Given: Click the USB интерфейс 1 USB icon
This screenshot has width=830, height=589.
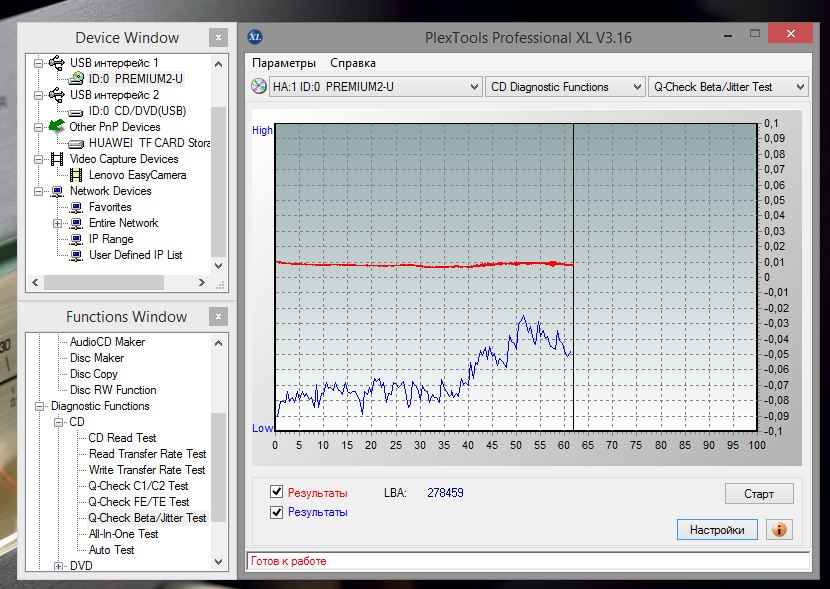Looking at the screenshot, I should pyautogui.click(x=57, y=62).
